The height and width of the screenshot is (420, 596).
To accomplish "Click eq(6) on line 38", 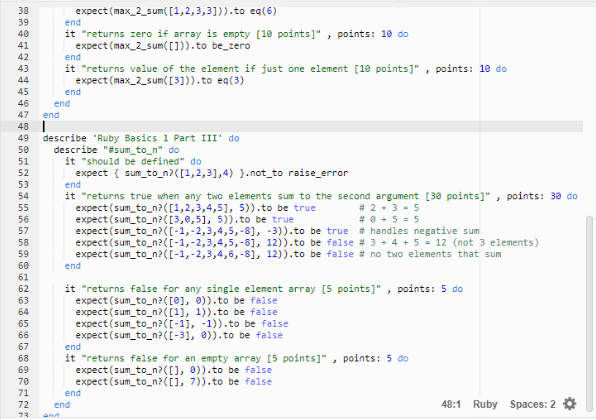I will tap(263, 11).
